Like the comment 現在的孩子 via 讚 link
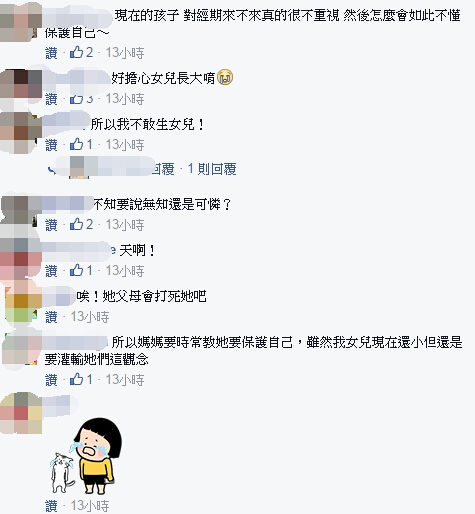 [51, 53]
